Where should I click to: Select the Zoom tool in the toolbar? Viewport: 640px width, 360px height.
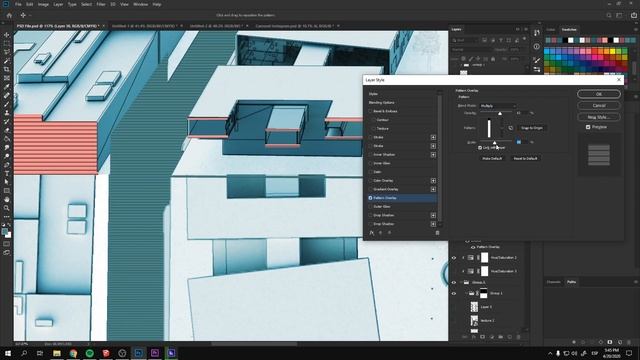7,208
